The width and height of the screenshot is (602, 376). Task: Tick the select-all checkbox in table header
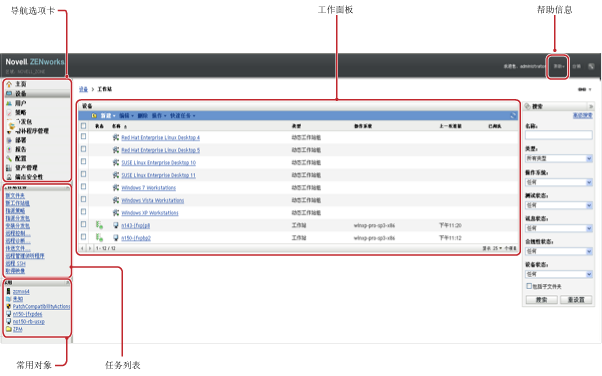point(83,126)
